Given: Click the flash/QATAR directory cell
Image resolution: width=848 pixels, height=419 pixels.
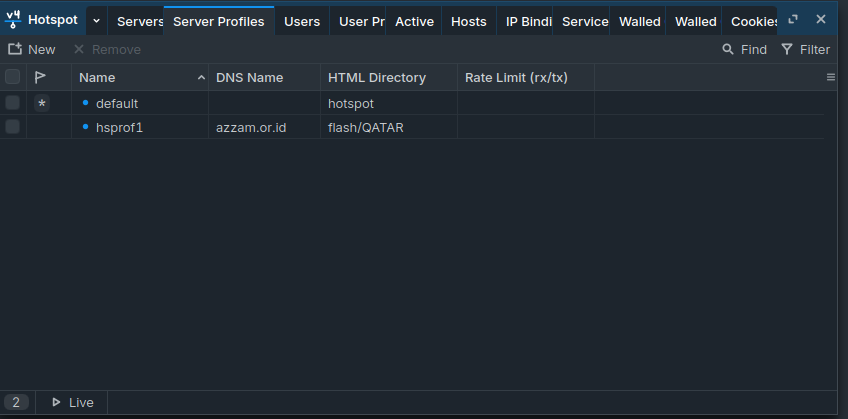Looking at the screenshot, I should coord(389,128).
